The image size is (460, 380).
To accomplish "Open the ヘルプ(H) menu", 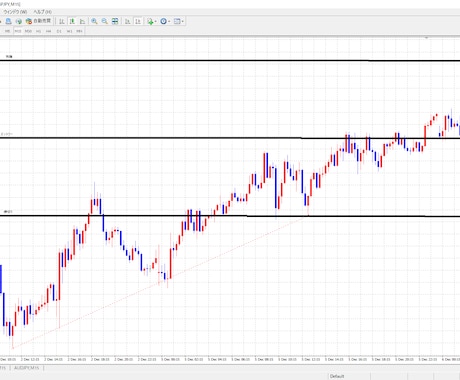I will 42,12.
